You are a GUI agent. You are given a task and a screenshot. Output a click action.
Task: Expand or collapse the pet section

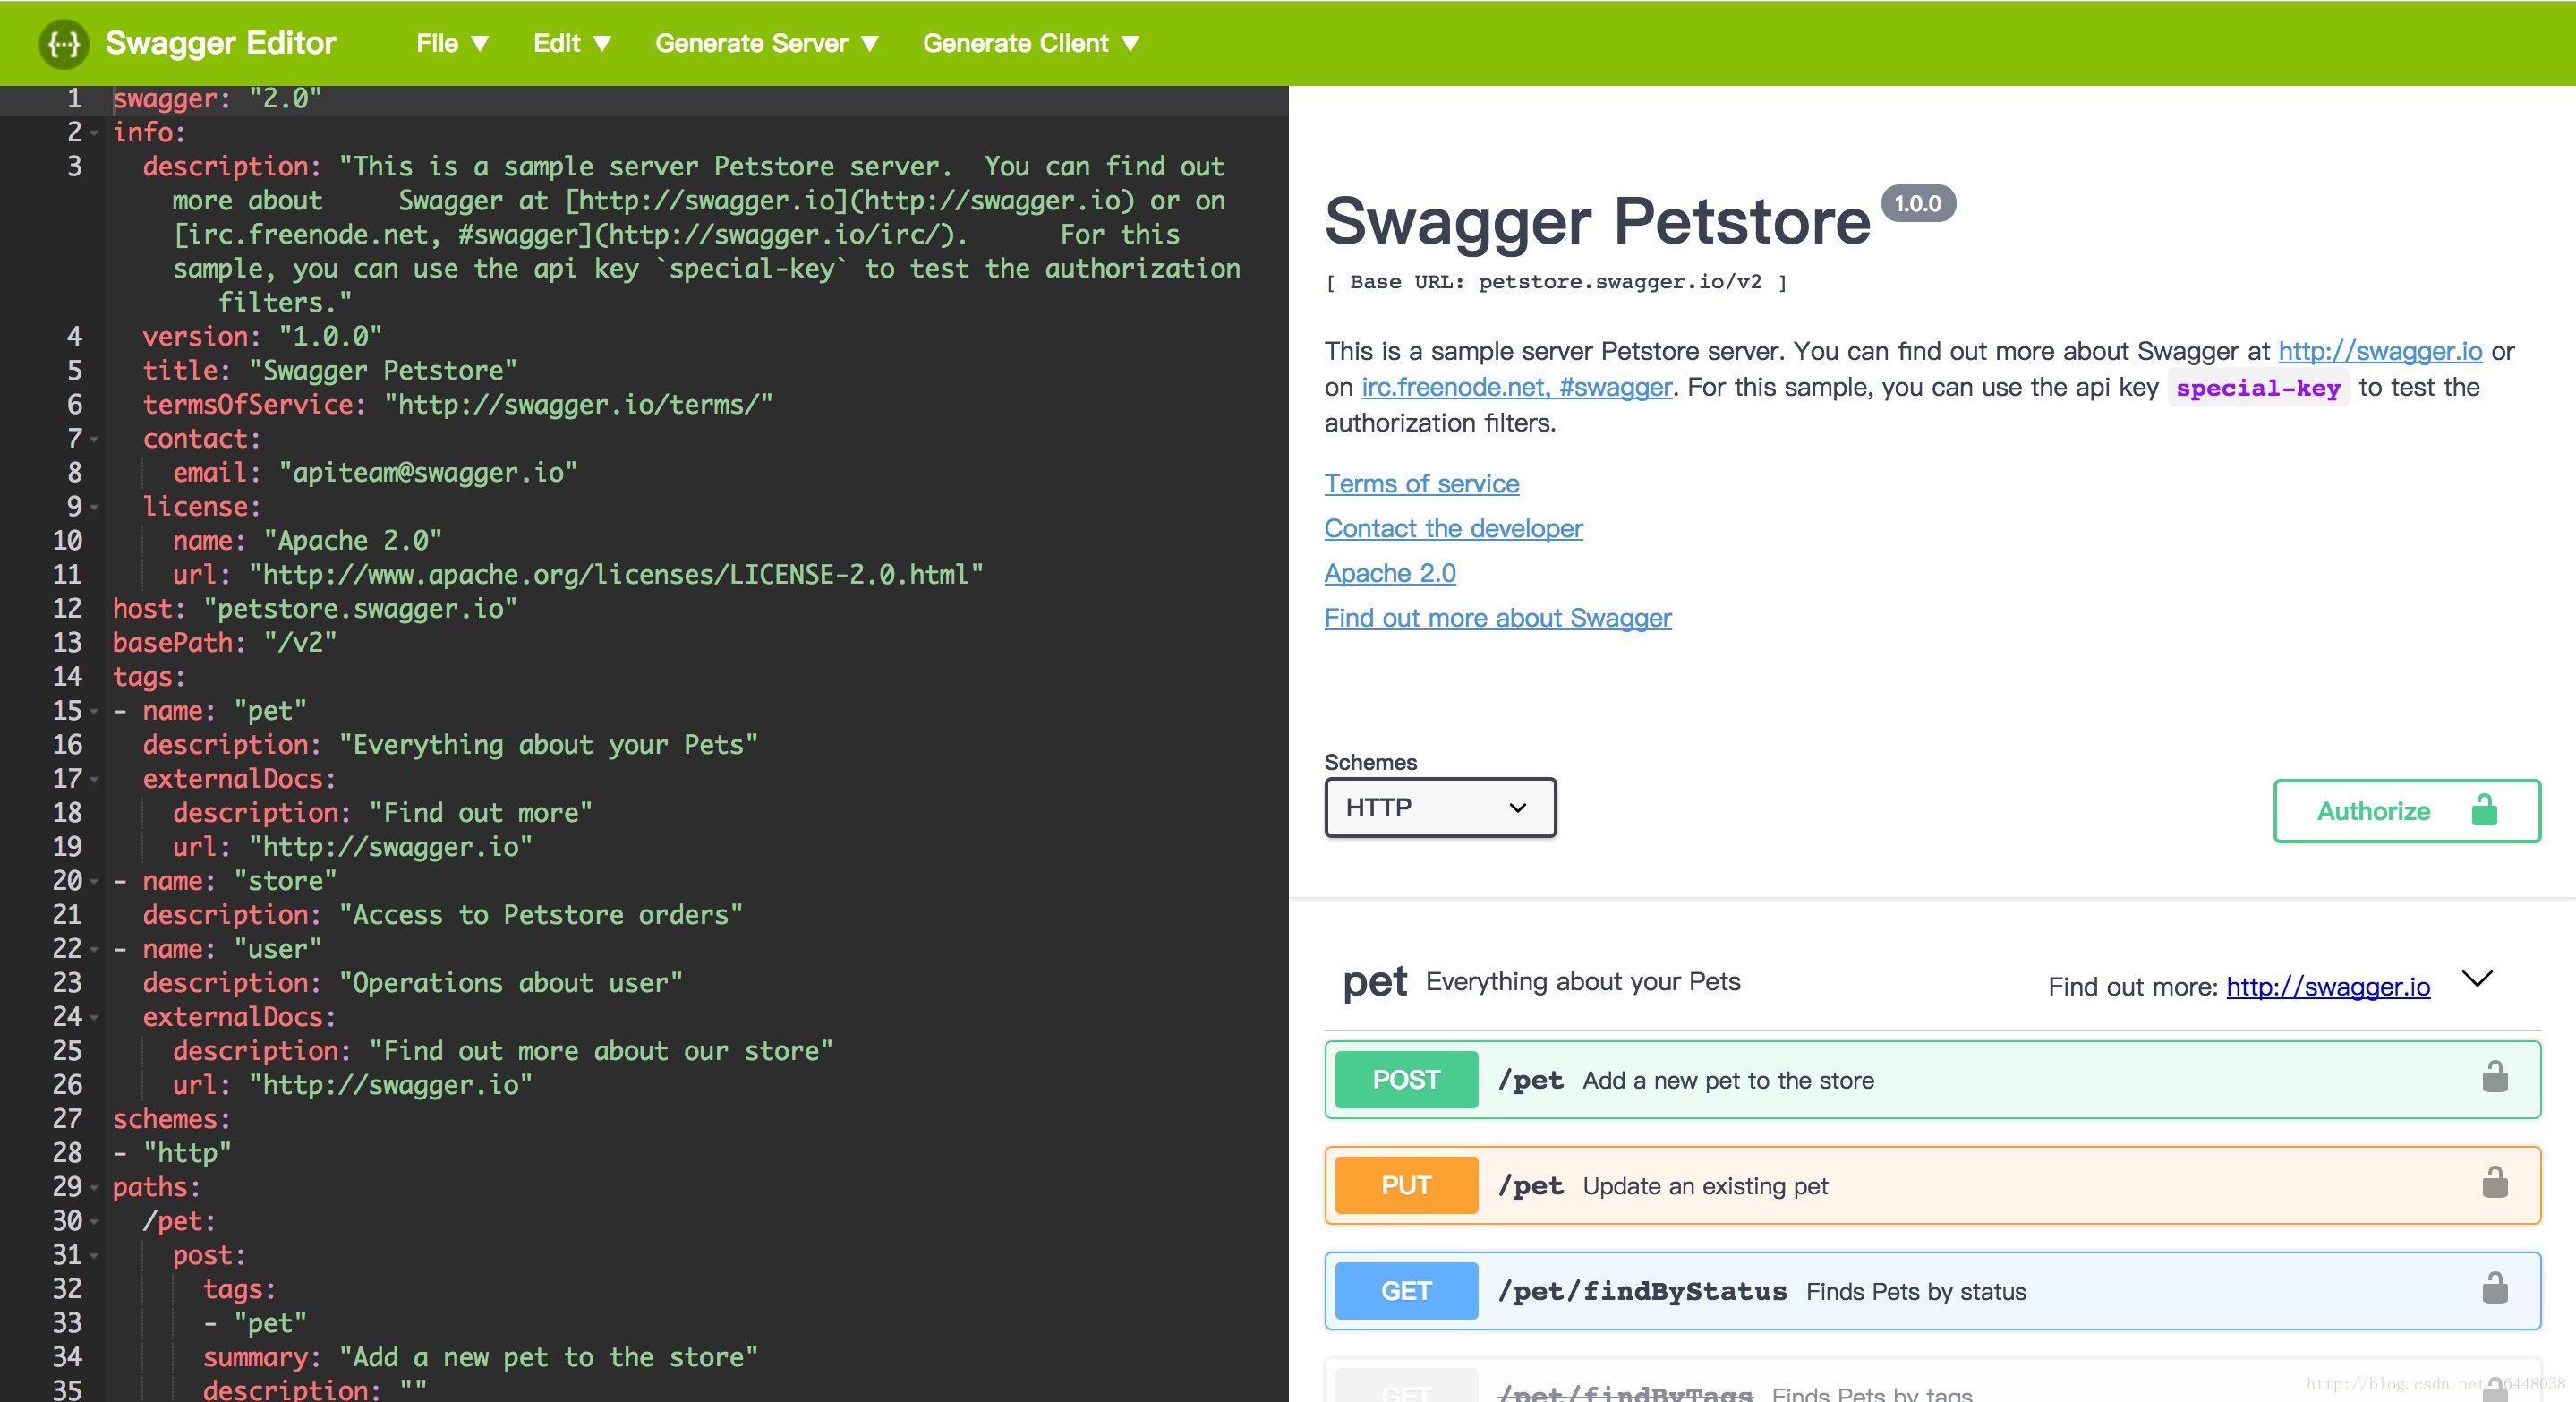2479,979
